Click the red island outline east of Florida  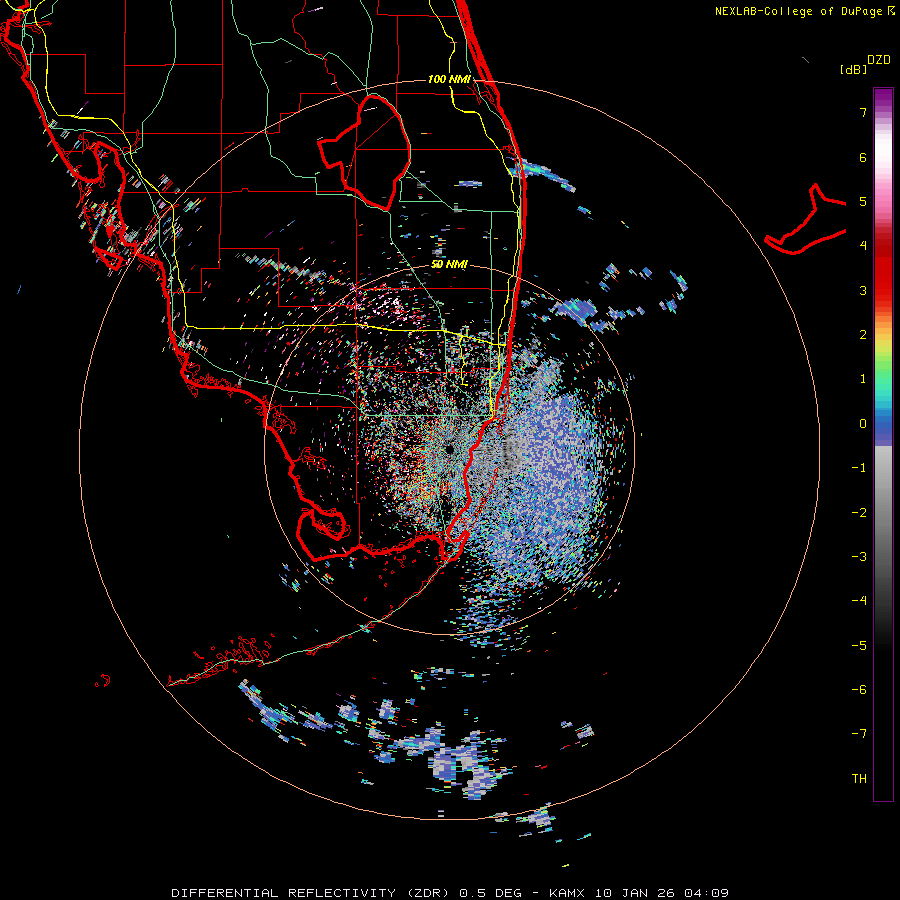coord(806,219)
